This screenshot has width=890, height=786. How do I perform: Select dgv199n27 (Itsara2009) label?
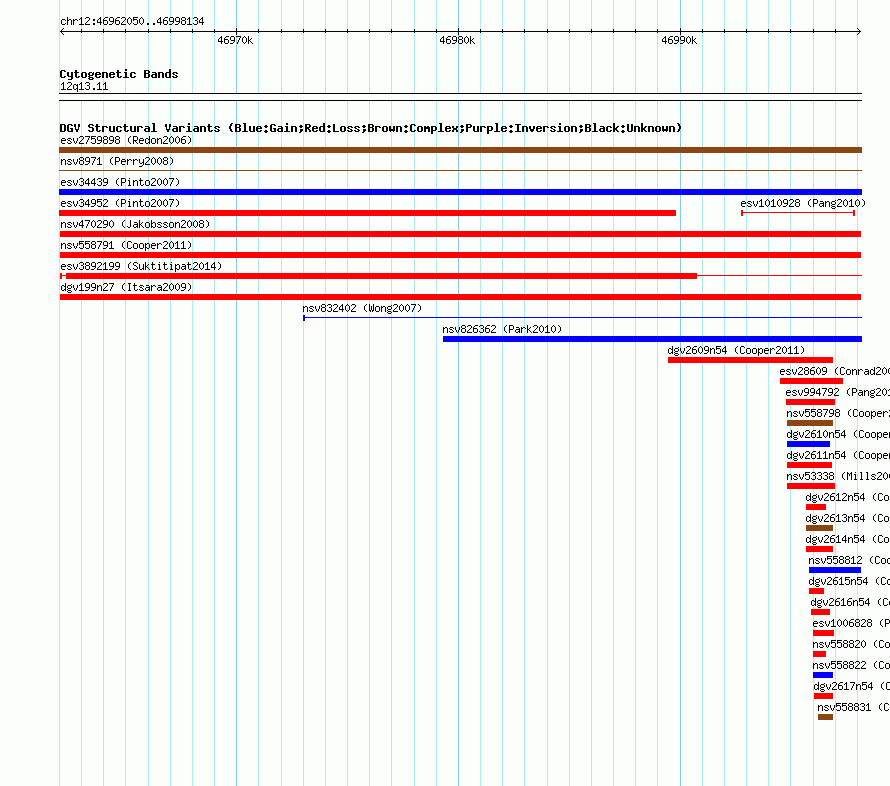click(x=126, y=287)
